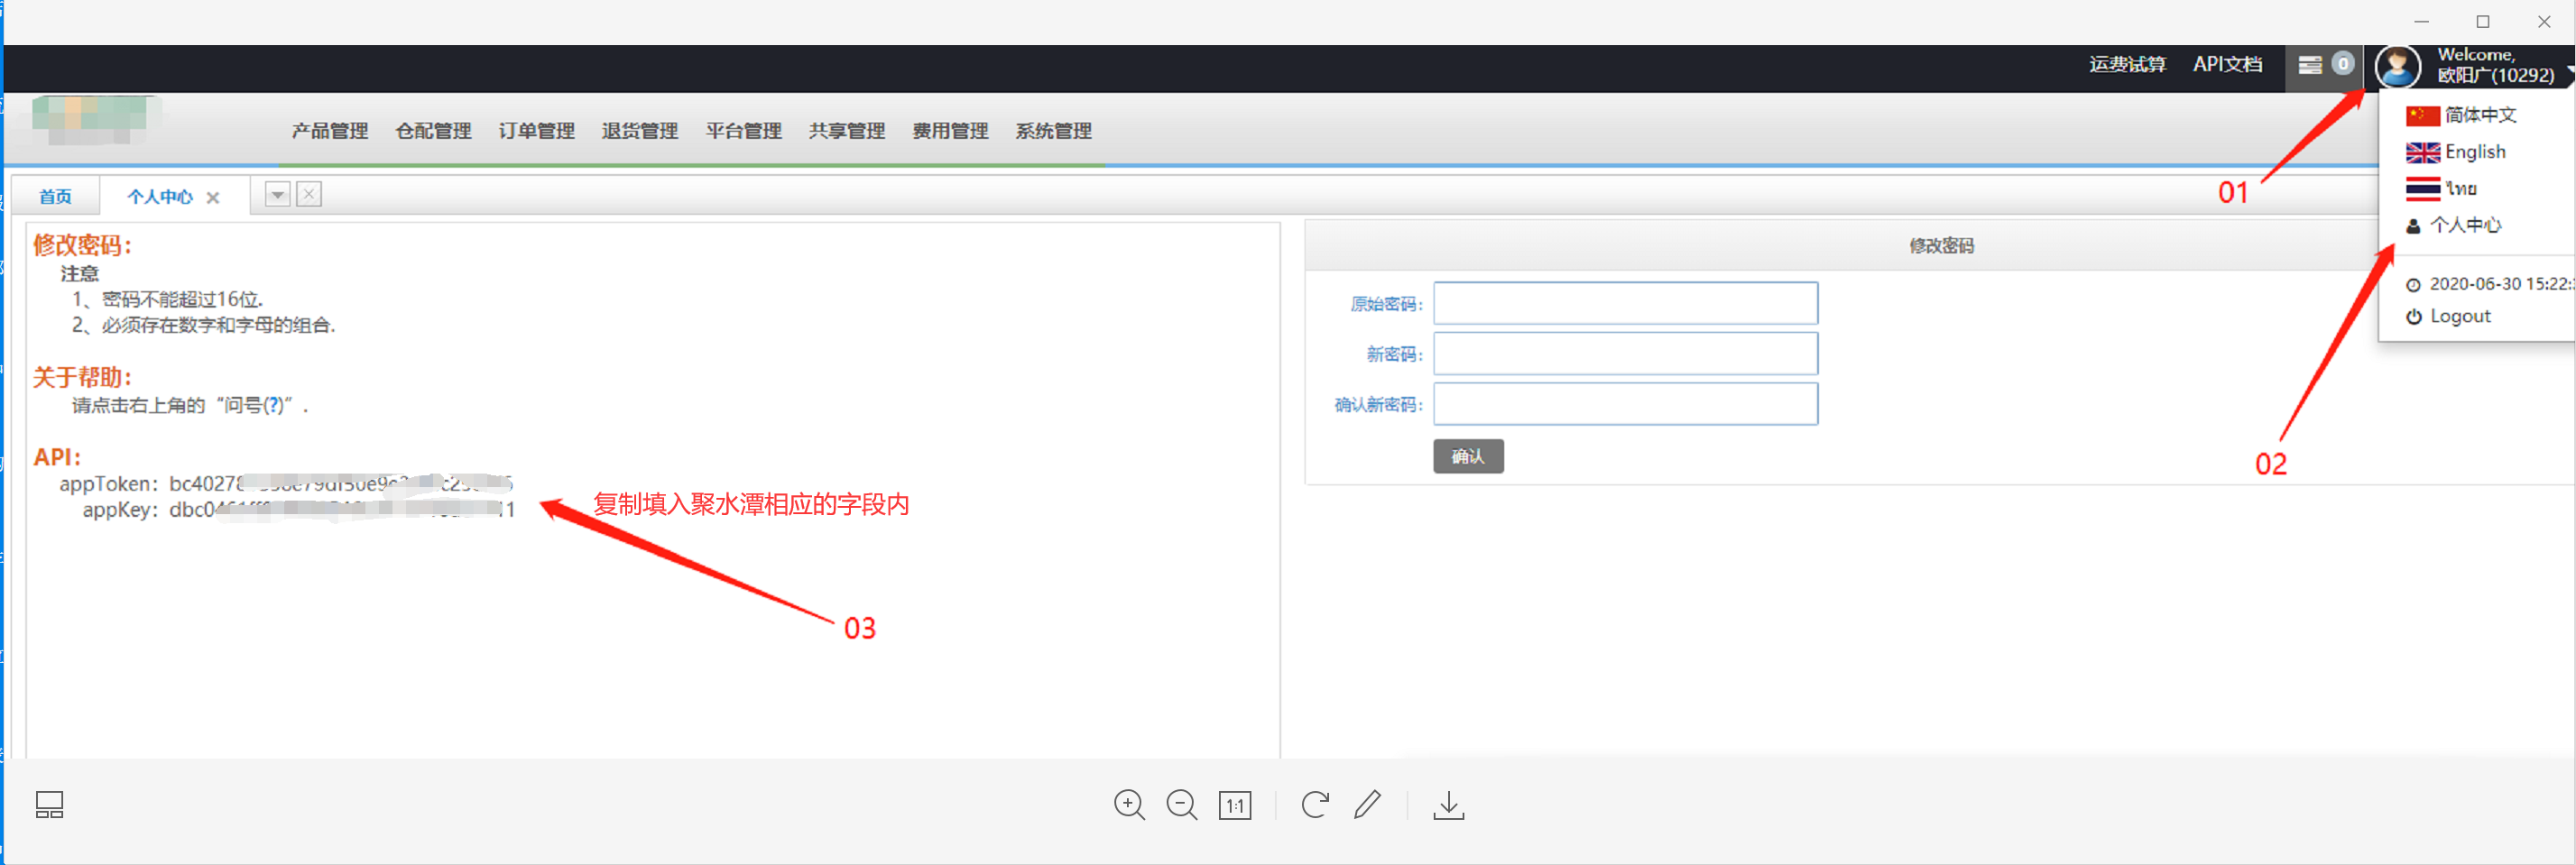Select English language option
This screenshot has width=2576, height=865.
coord(2474,152)
